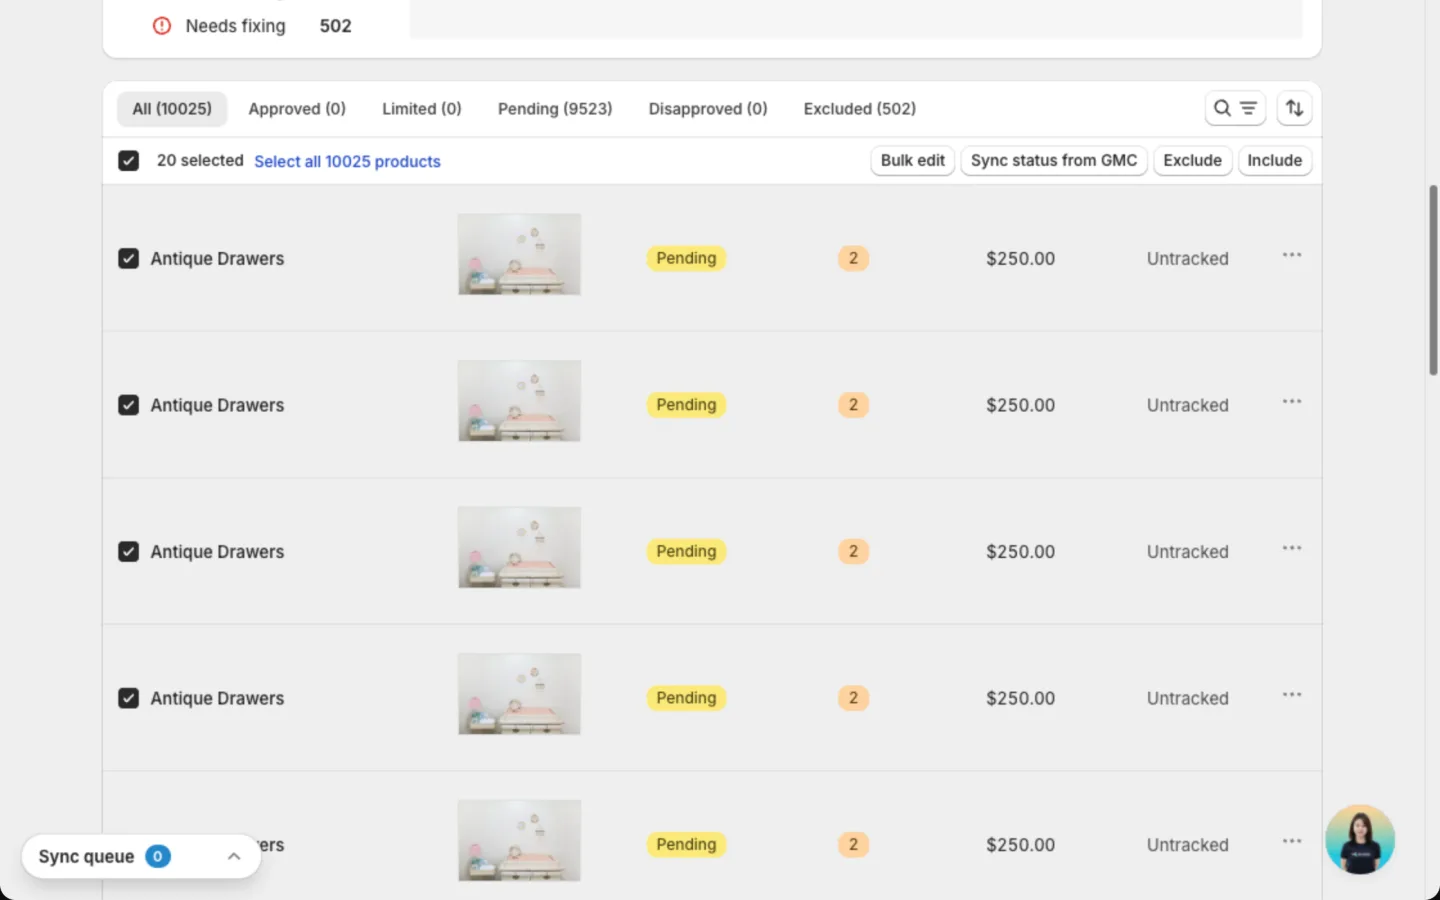
Task: Click the $250.00 price in the first row
Action: tap(1020, 258)
